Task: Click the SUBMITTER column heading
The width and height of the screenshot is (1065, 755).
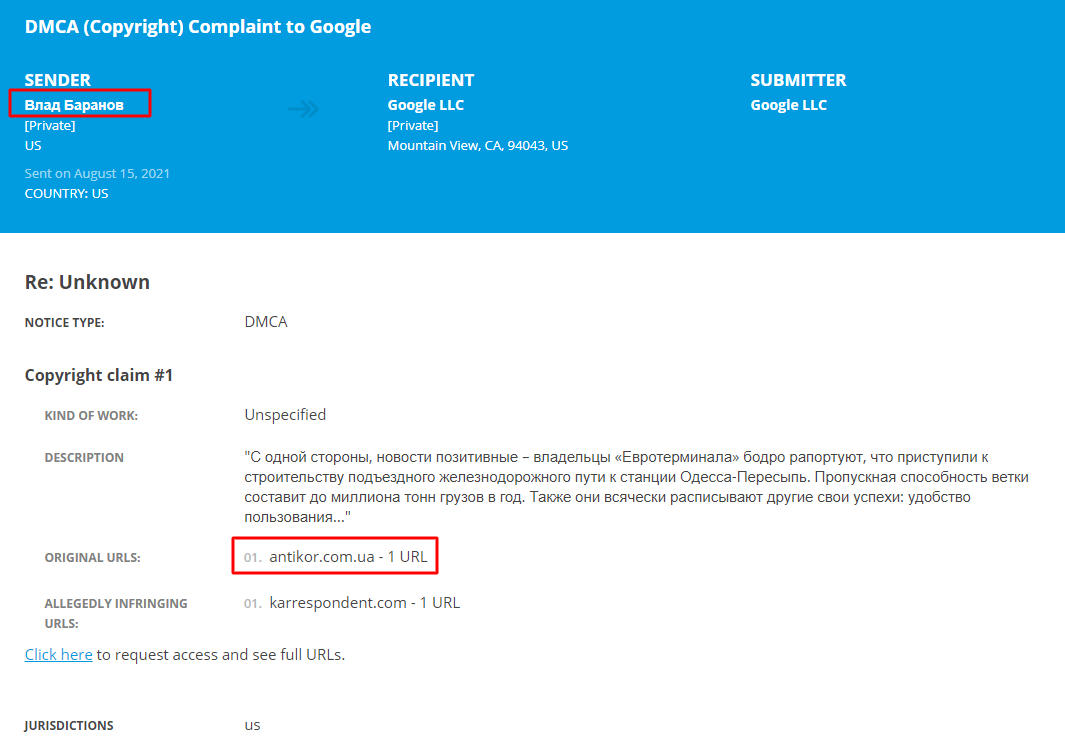Action: click(x=798, y=80)
